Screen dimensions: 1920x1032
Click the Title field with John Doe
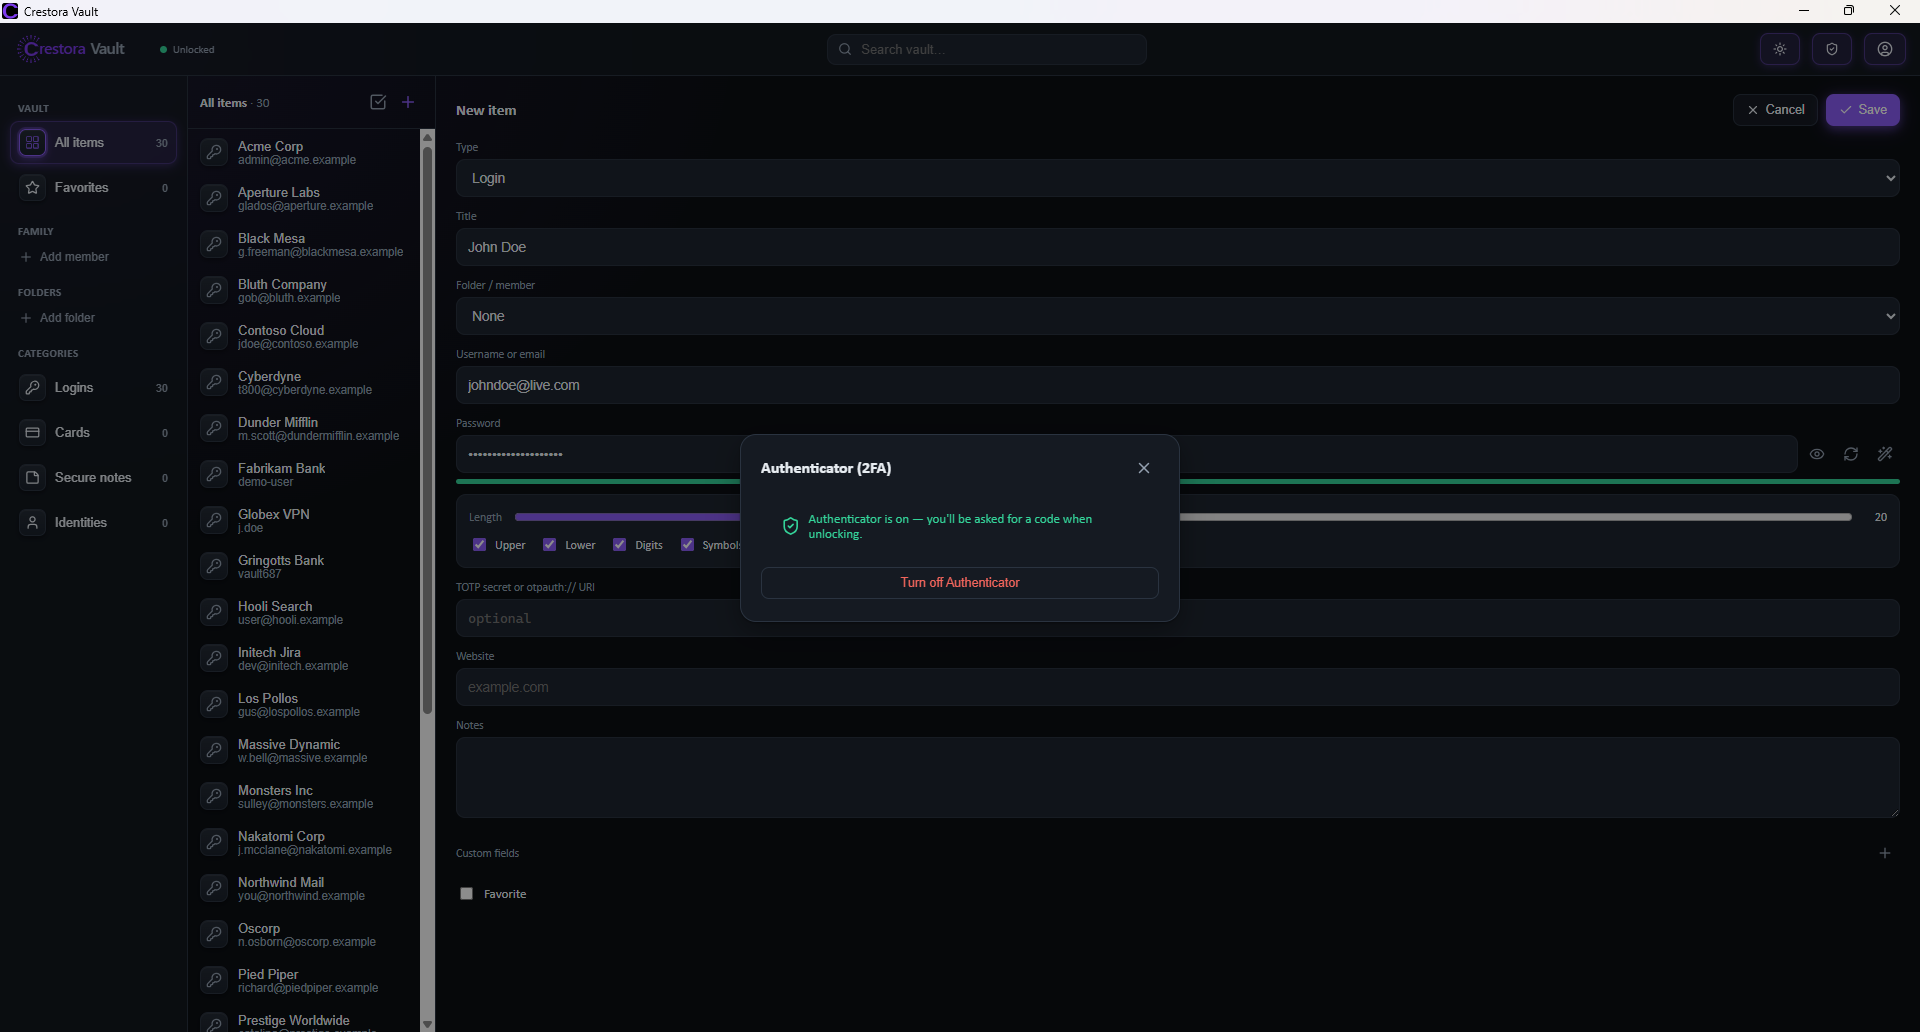[x=1177, y=247]
